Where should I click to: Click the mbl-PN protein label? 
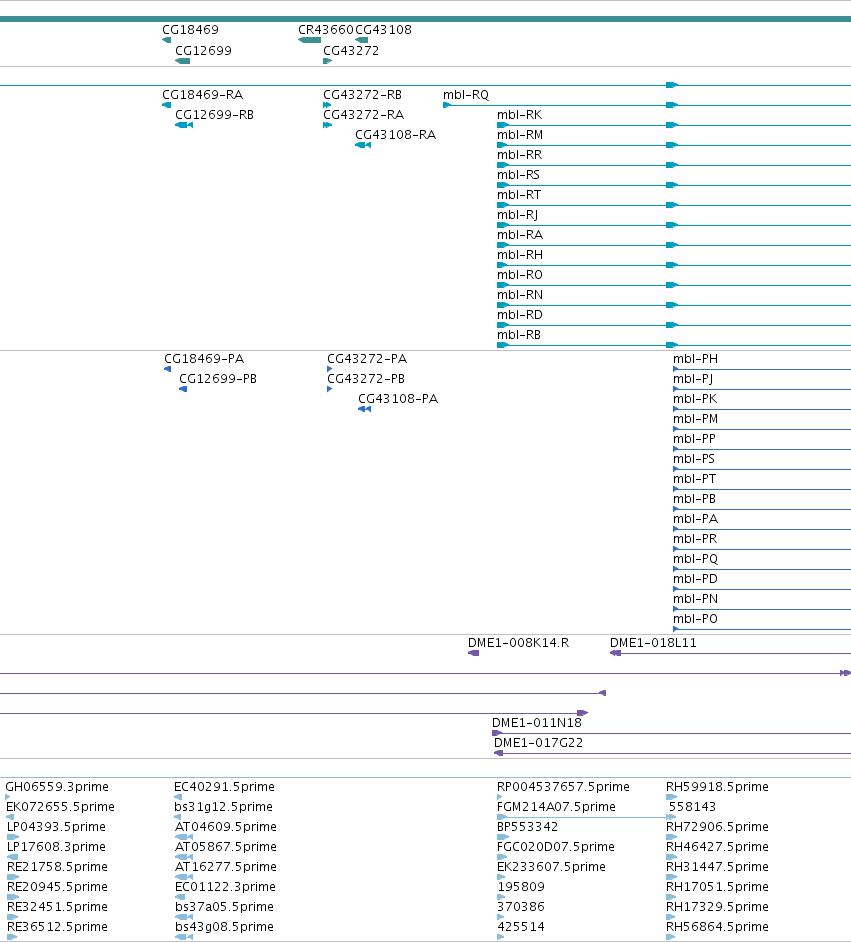tap(695, 599)
